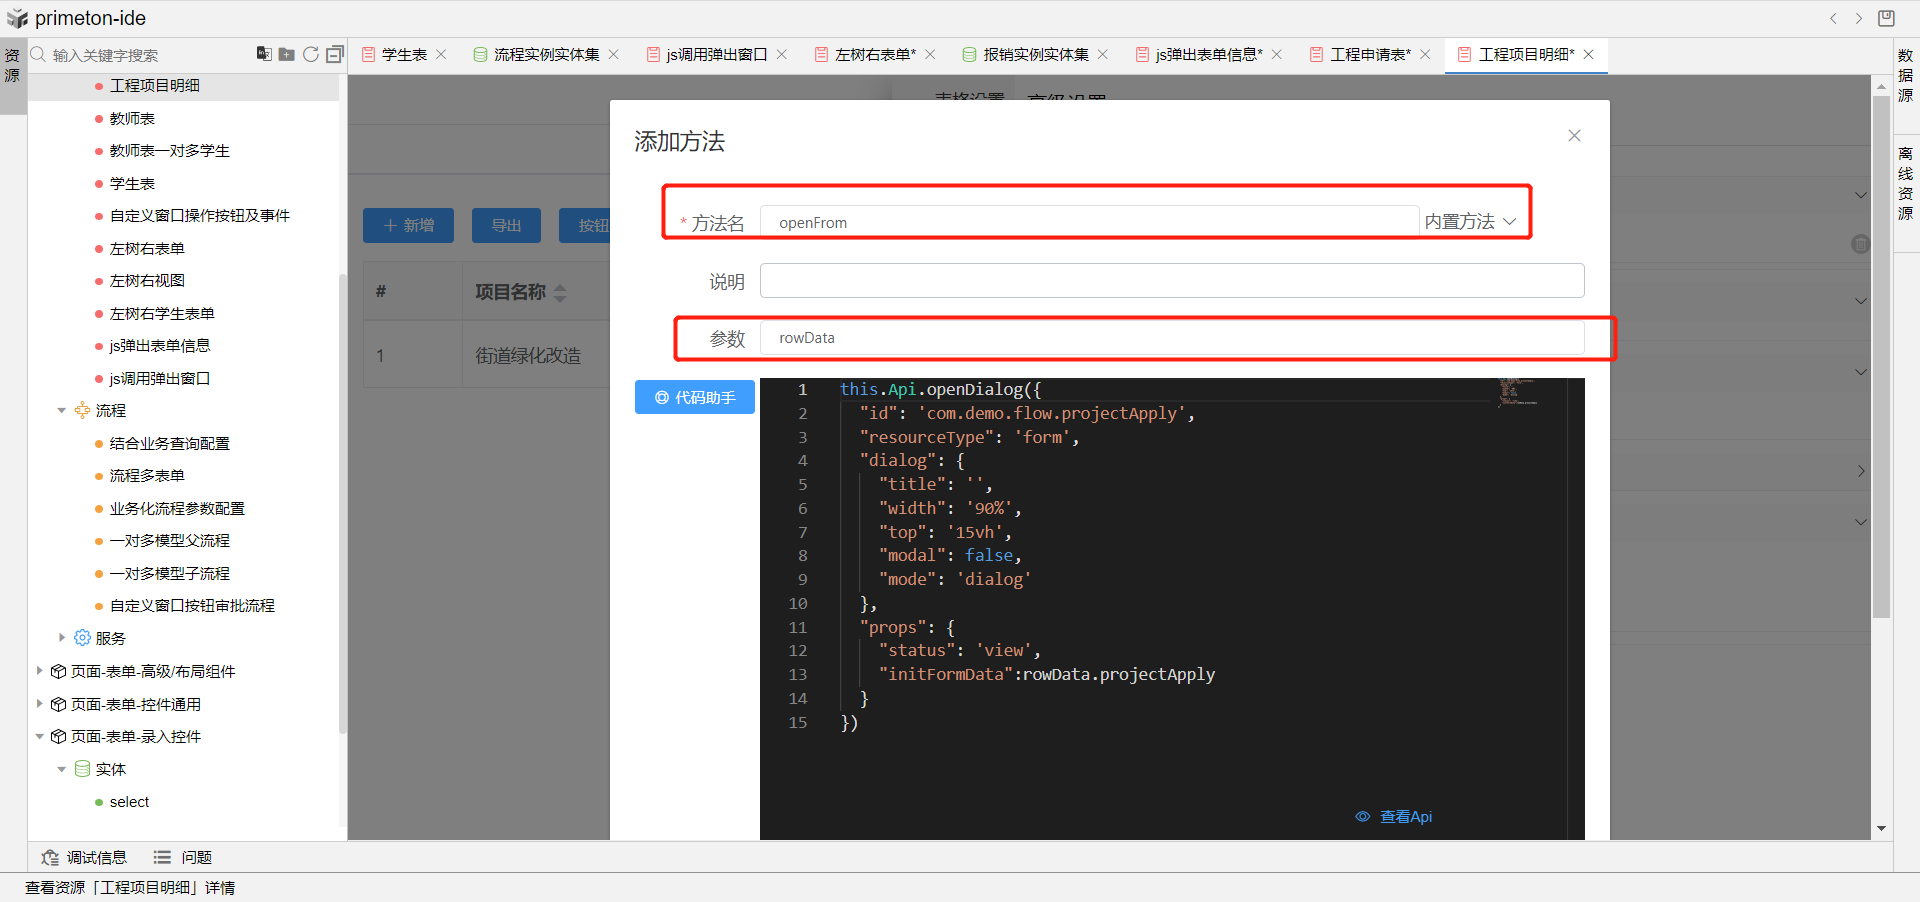Click the save icon in the top right
This screenshot has height=902, width=1920.
coord(1886,18)
